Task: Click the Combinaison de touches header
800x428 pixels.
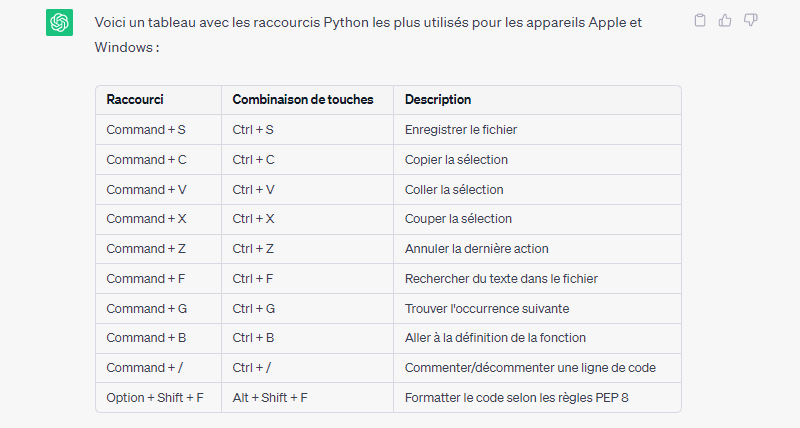Action: [302, 100]
